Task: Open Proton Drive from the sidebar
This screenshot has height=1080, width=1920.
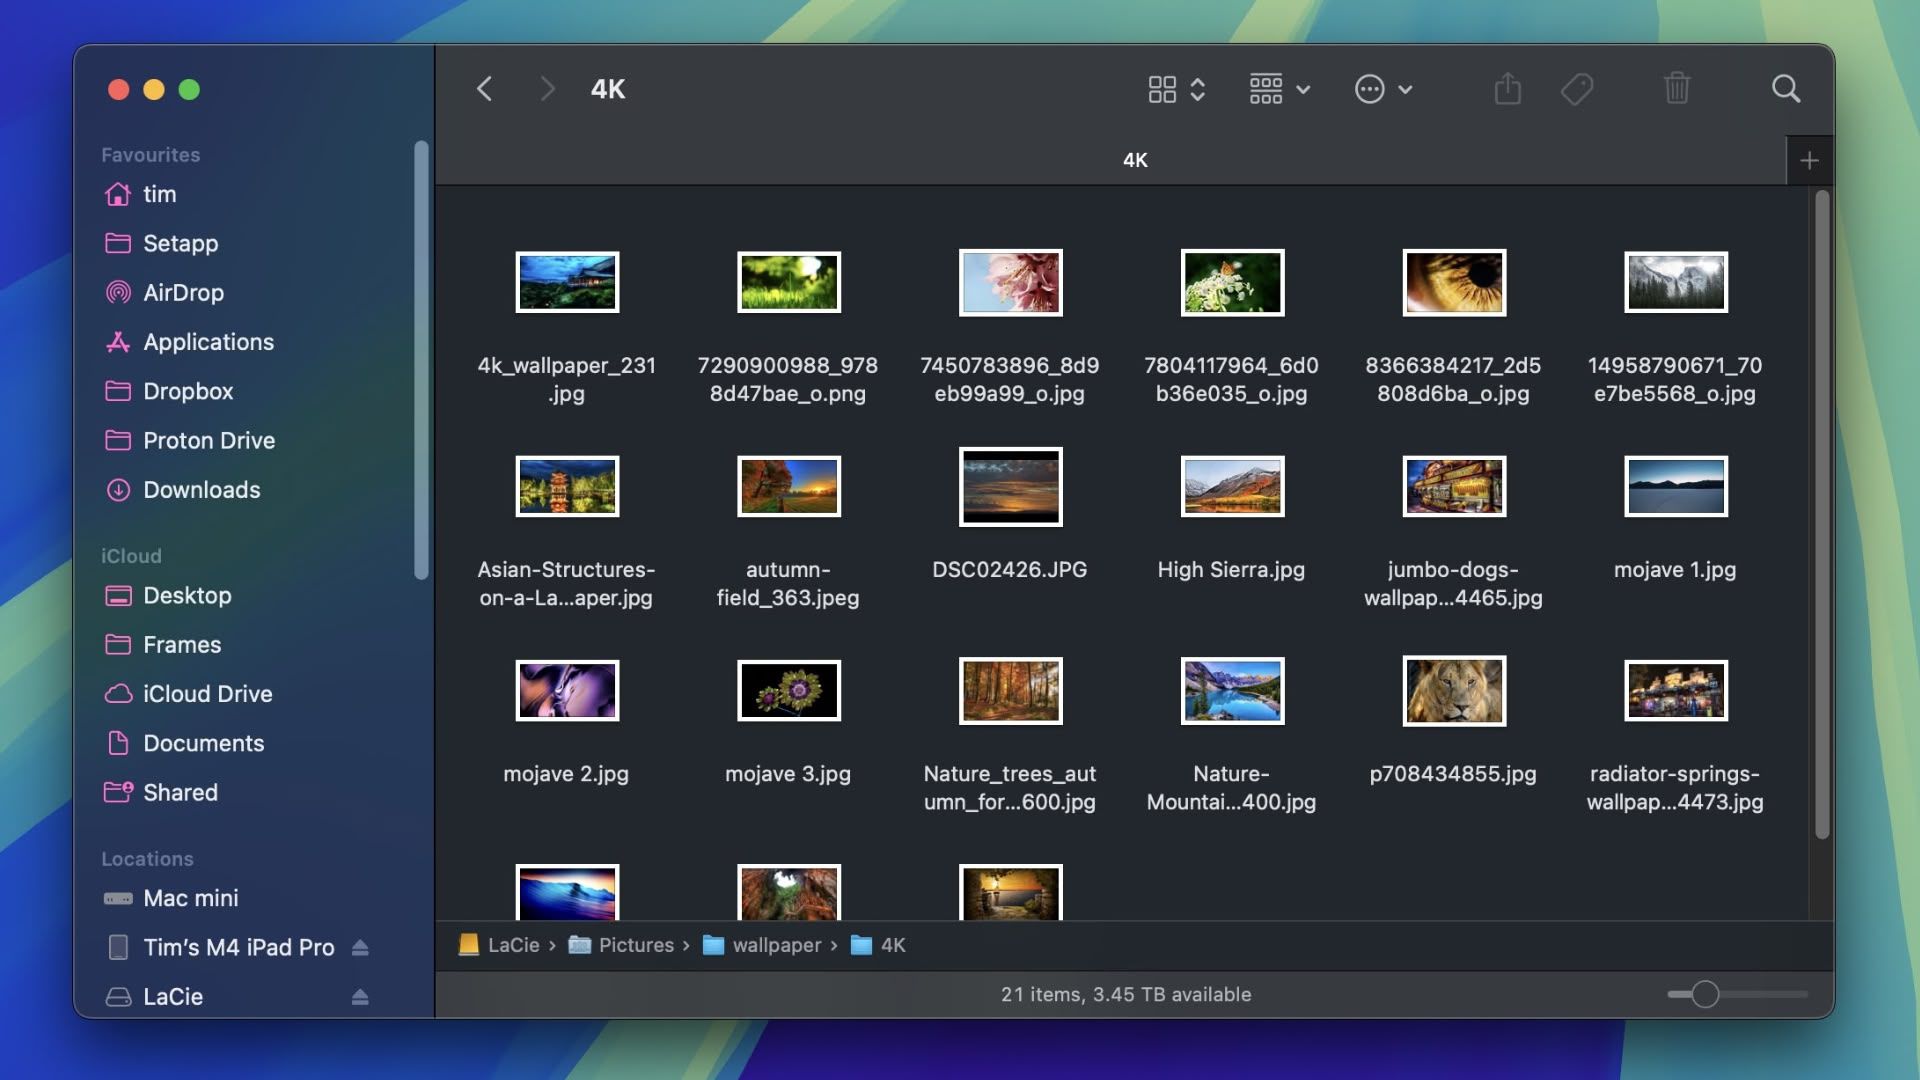Action: pos(210,440)
